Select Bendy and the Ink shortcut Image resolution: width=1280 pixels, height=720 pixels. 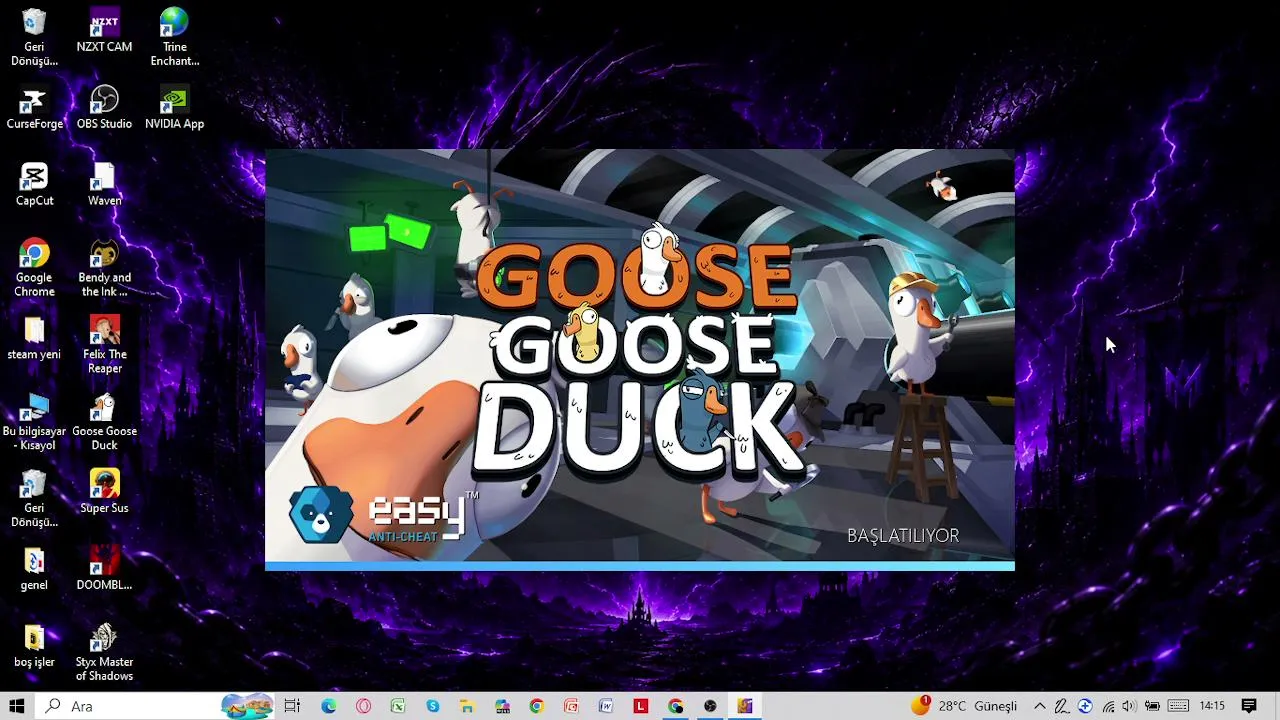[104, 268]
